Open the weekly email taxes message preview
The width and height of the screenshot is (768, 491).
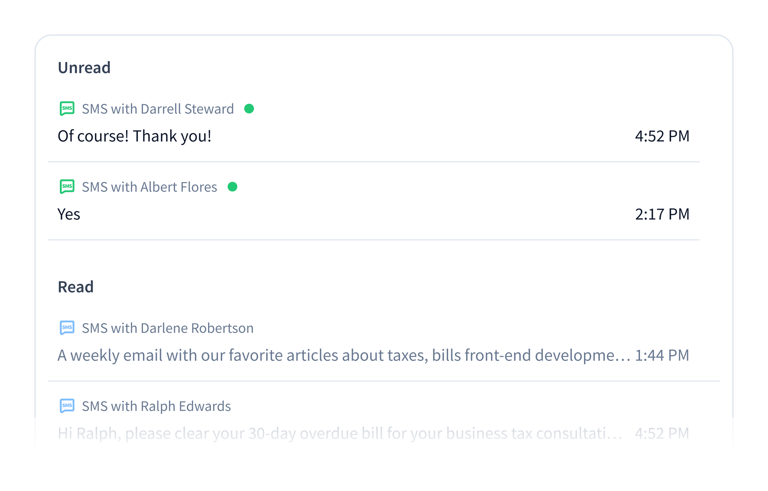pyautogui.click(x=344, y=355)
